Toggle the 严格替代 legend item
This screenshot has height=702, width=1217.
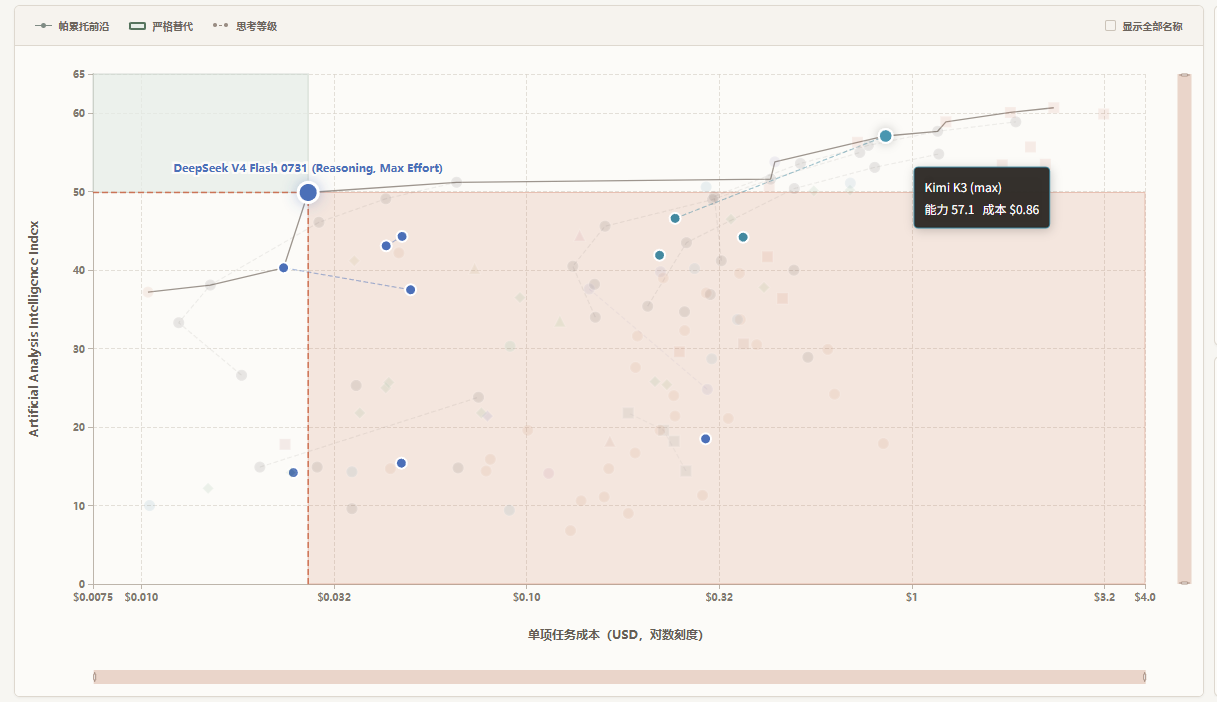tap(162, 26)
